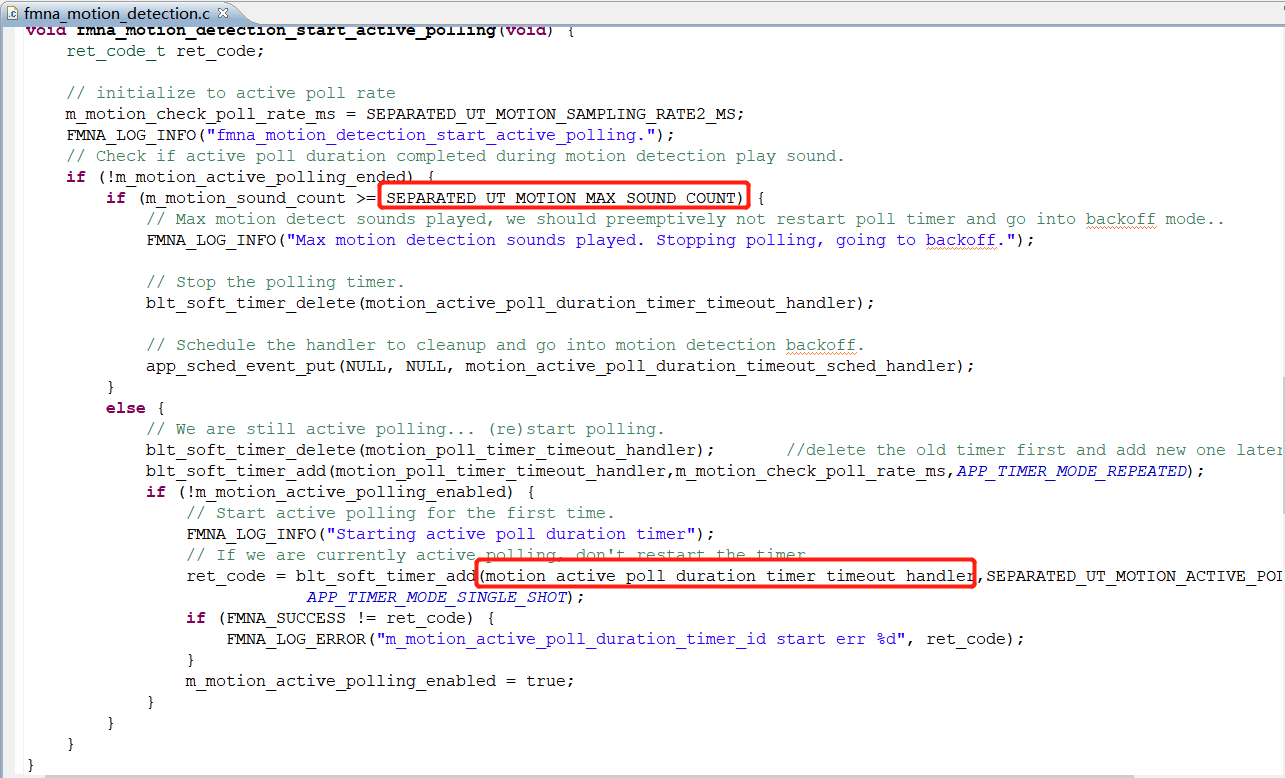Click the C file icon on editor tab
Viewport: 1285px width, 778px height.
click(12, 14)
